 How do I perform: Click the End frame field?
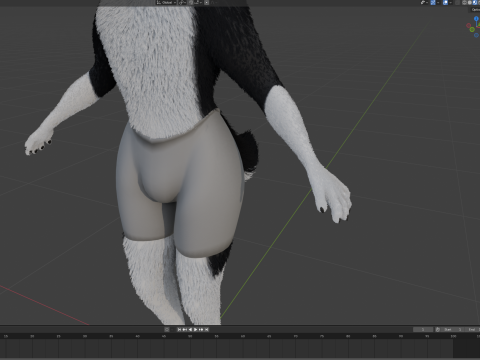pyautogui.click(x=472, y=329)
